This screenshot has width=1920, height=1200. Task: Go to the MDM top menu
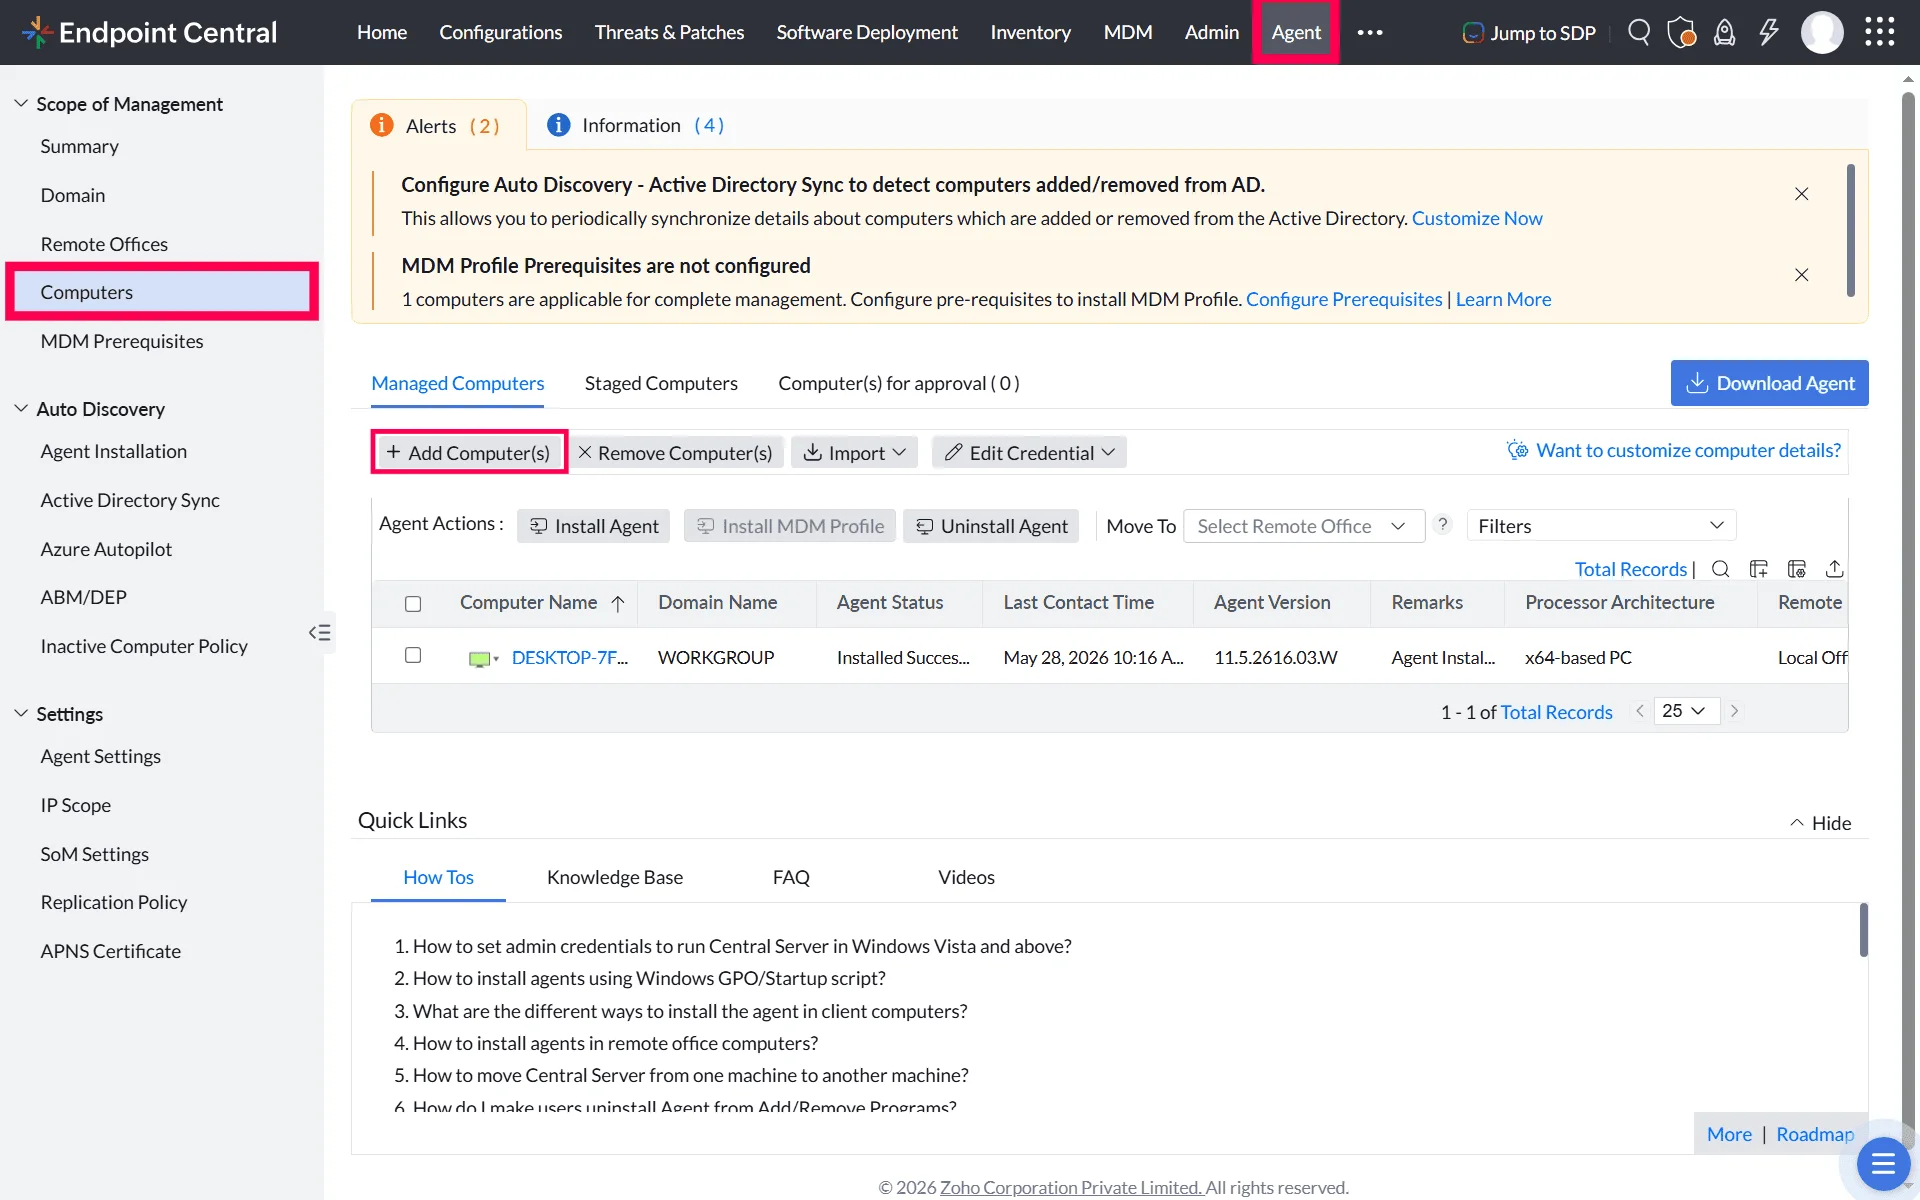click(x=1128, y=32)
